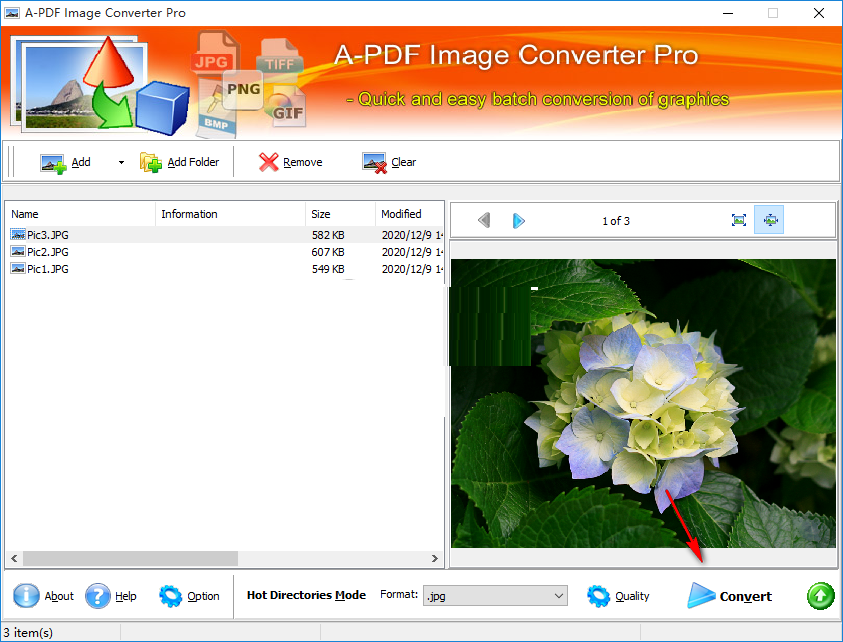Go to previous preview image arrow

(x=484, y=220)
